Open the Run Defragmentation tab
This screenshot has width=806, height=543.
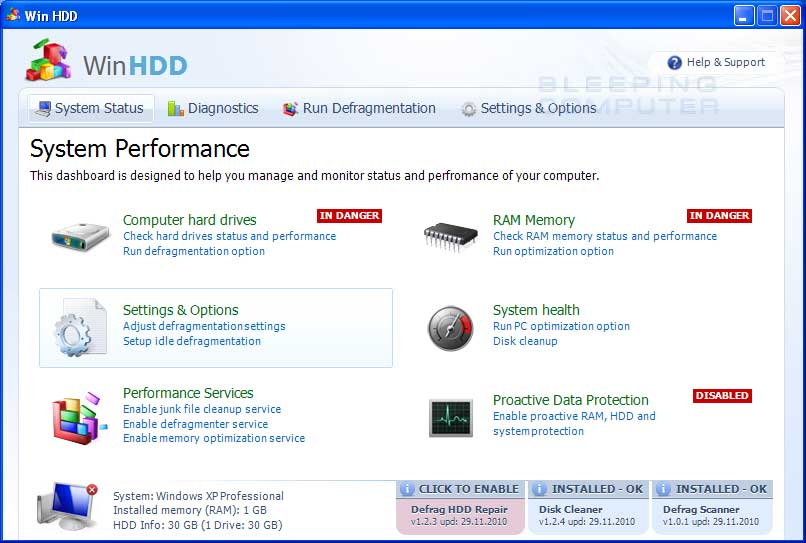pyautogui.click(x=359, y=108)
